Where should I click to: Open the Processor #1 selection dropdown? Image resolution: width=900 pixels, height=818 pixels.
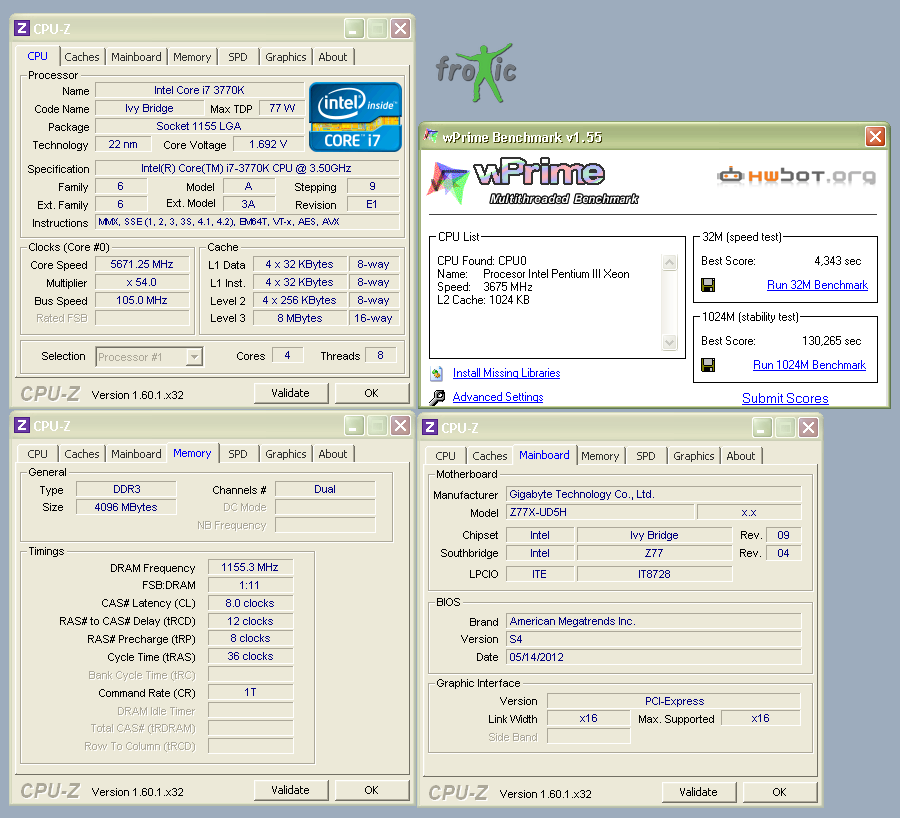[195, 356]
